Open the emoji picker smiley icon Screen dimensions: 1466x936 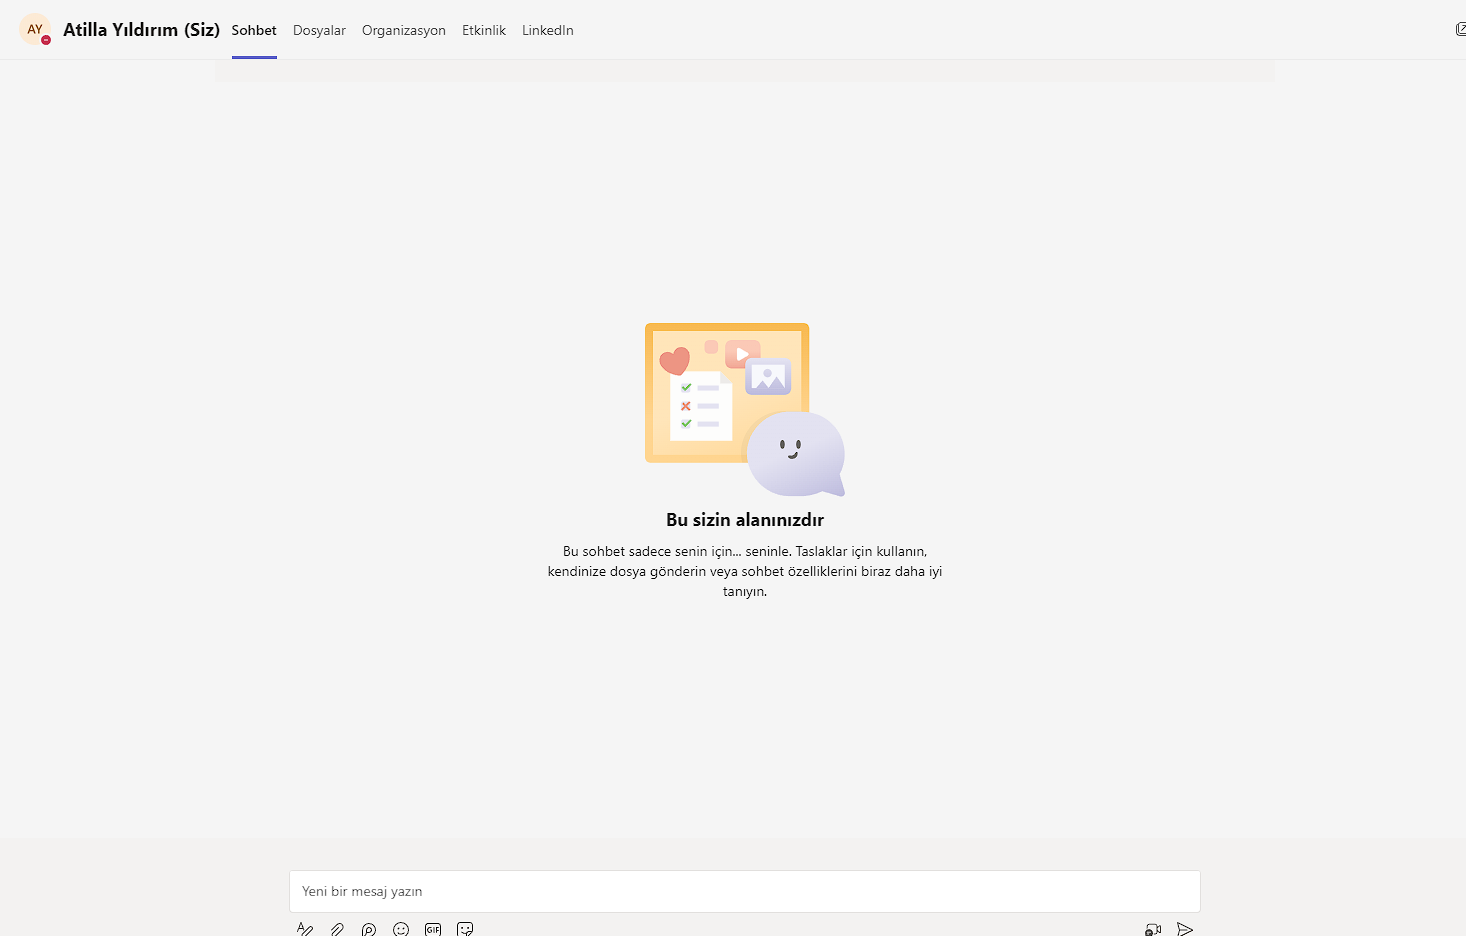click(x=401, y=929)
